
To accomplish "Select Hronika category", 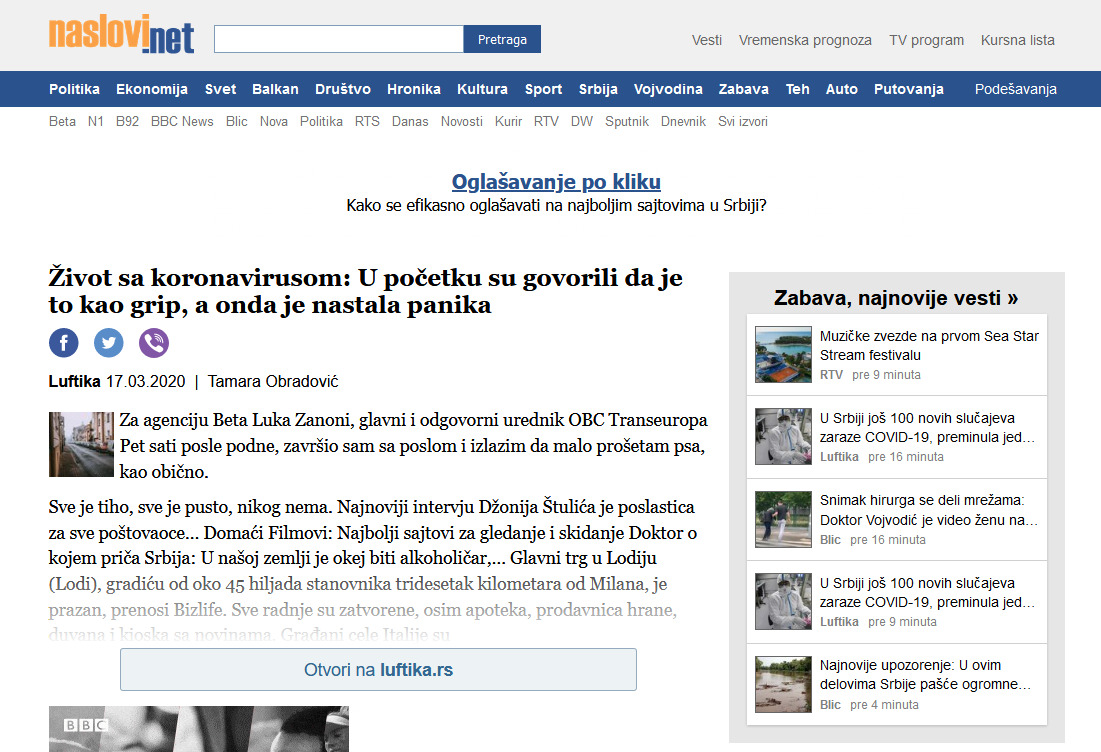I will coord(414,89).
